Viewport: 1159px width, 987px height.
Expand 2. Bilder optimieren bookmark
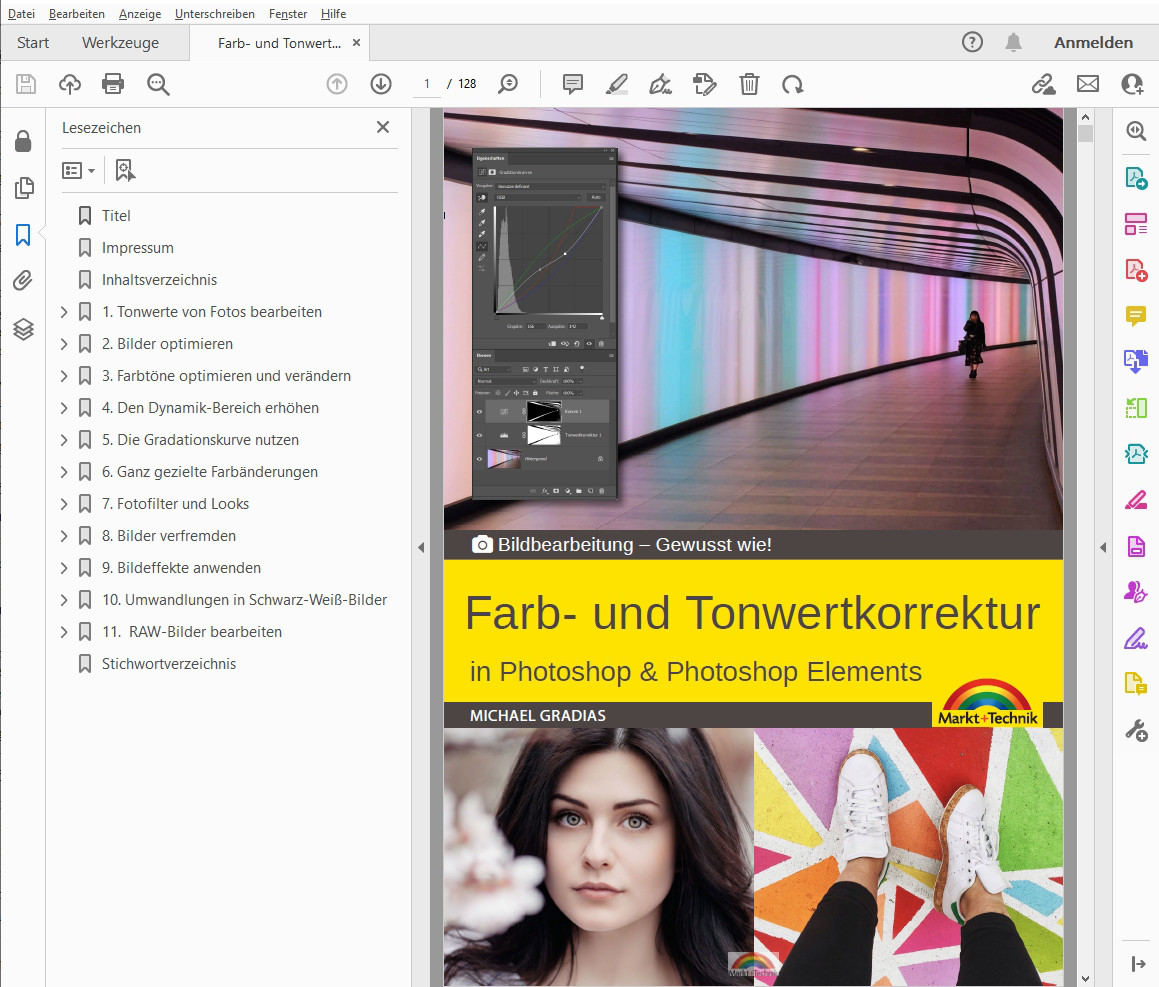(64, 344)
